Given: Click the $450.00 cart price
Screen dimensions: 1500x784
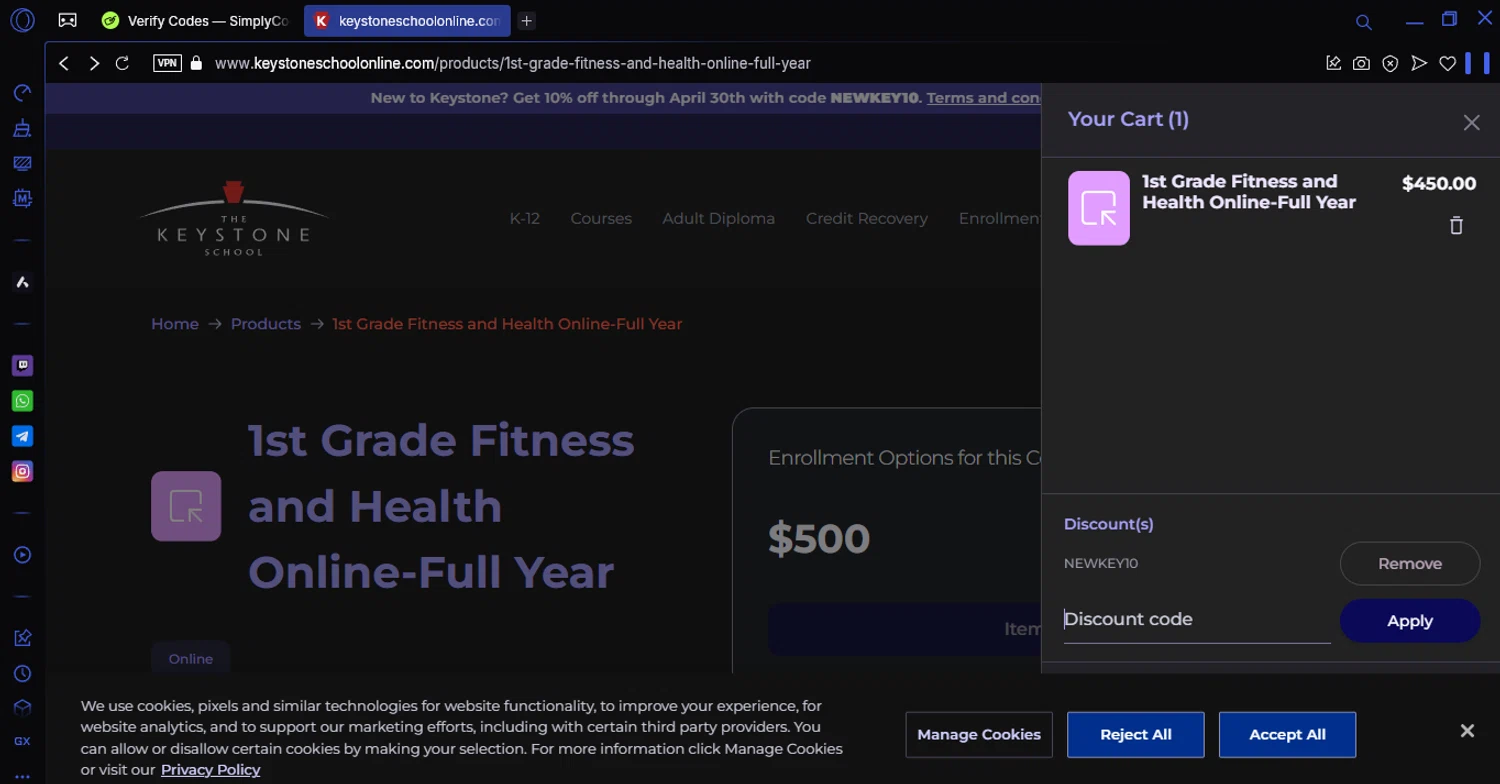Looking at the screenshot, I should tap(1438, 183).
